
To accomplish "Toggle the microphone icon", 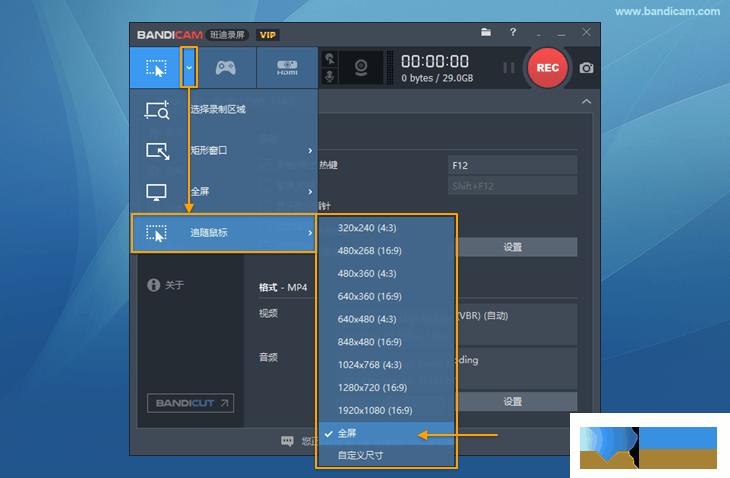I will coord(330,76).
